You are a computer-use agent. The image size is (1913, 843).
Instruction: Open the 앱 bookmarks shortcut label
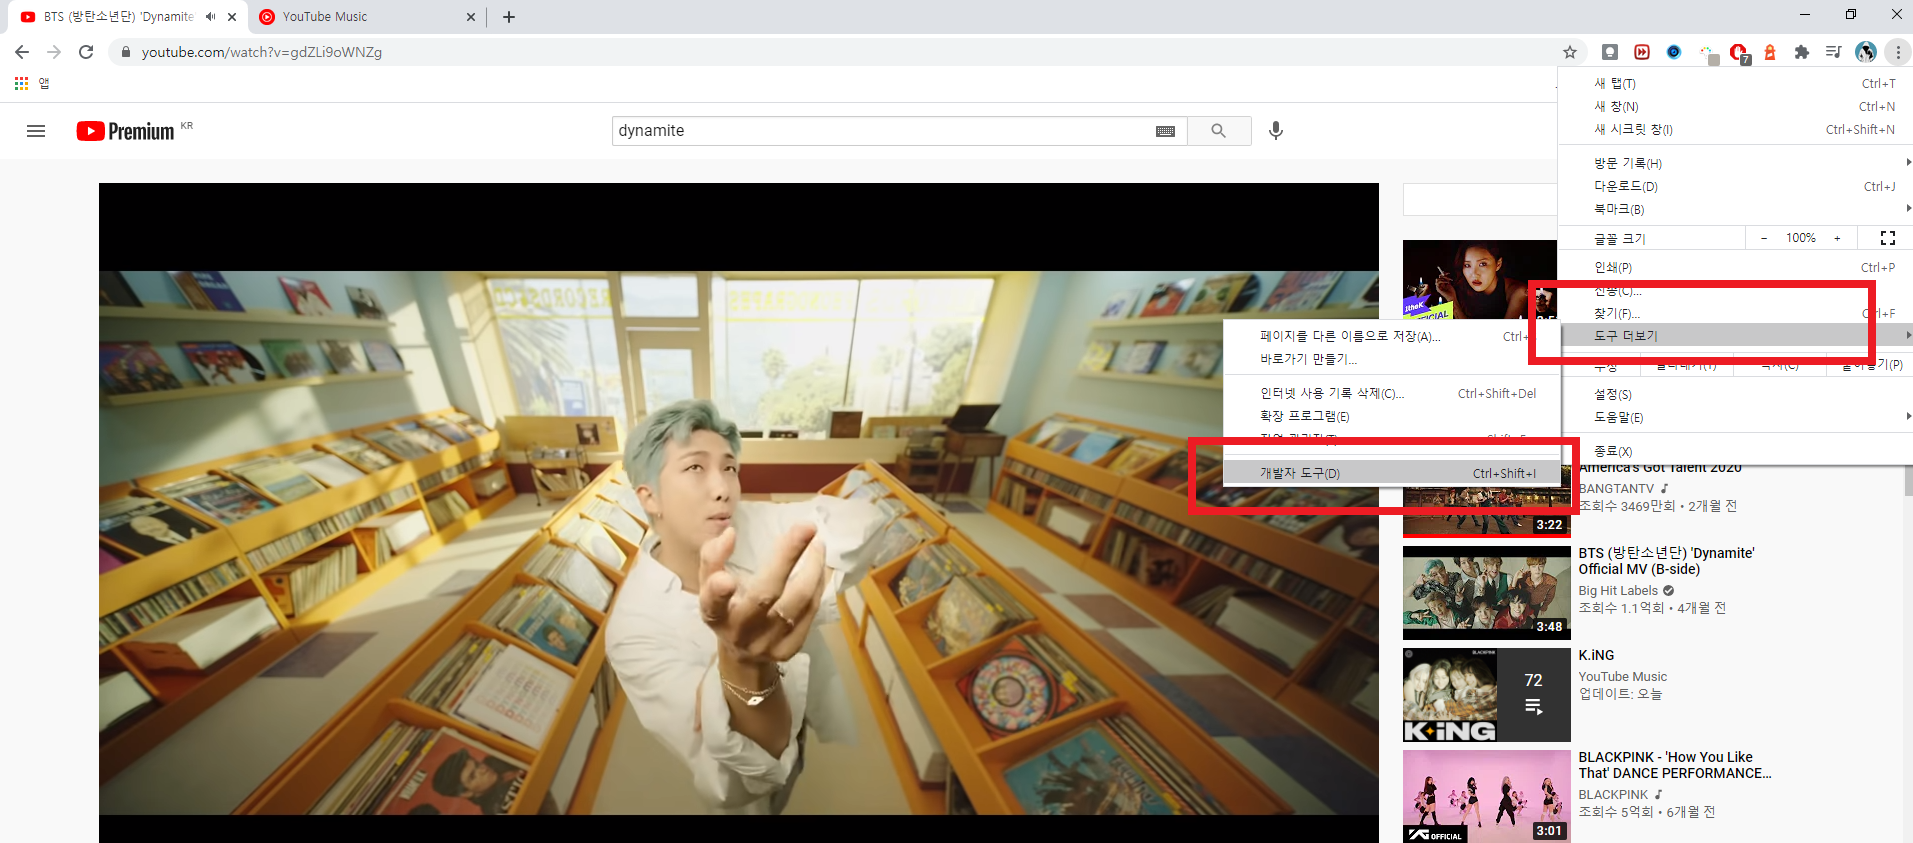click(x=44, y=83)
